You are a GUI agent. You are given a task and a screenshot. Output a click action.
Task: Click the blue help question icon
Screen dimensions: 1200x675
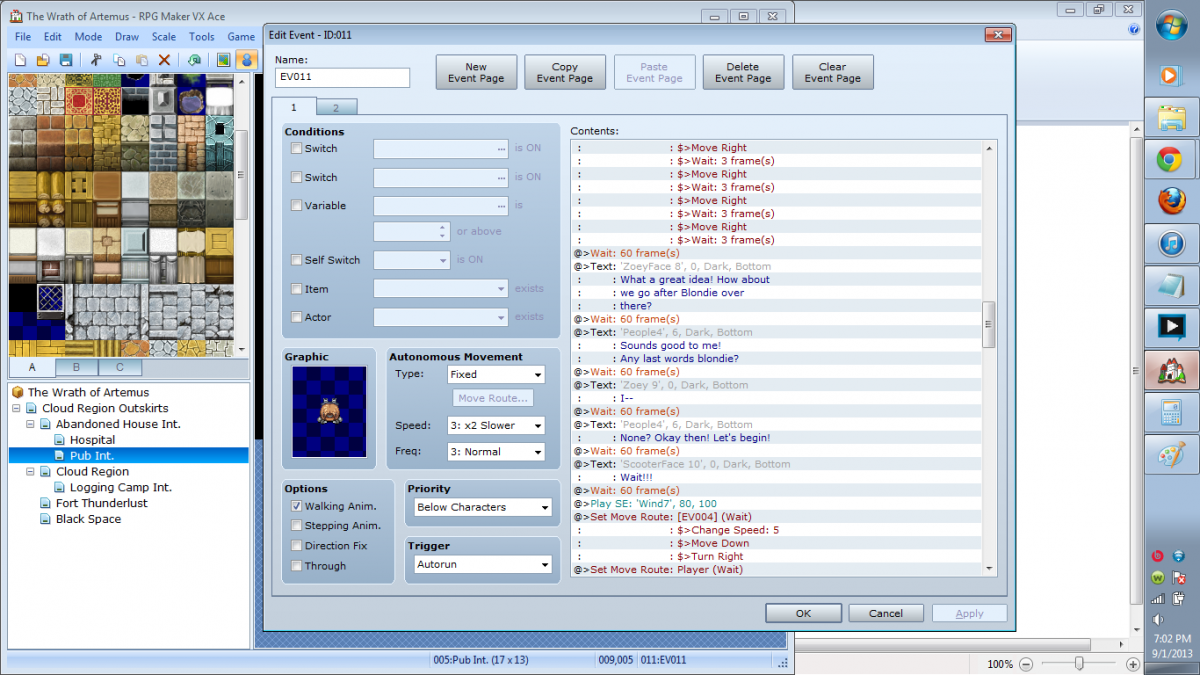(1134, 30)
